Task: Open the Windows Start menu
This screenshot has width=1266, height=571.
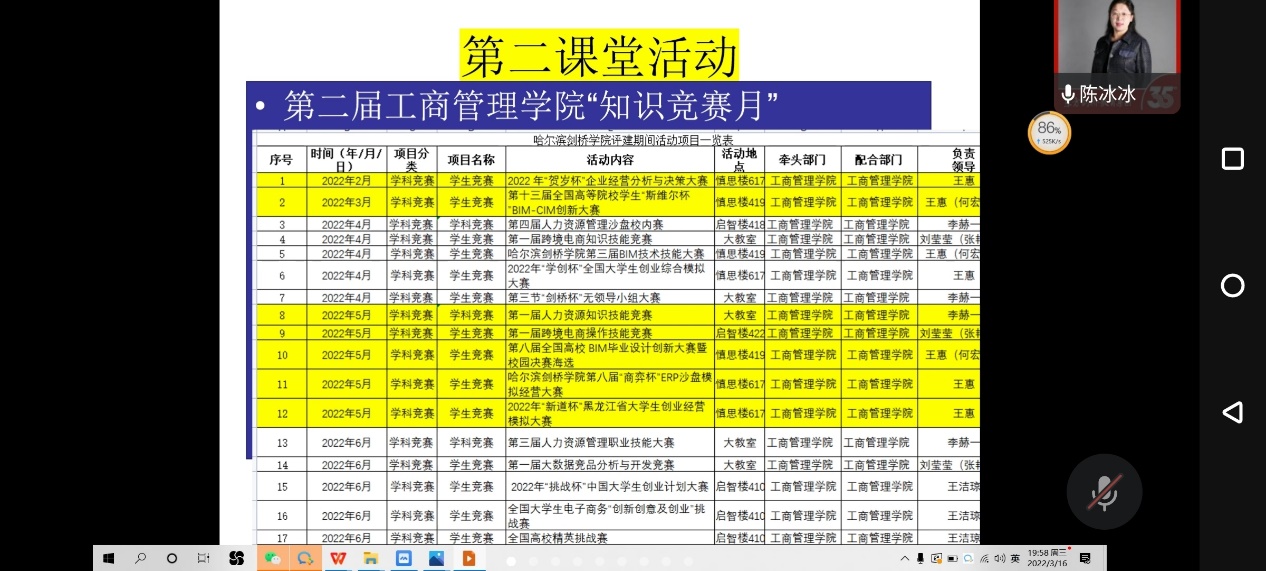Action: 109,558
